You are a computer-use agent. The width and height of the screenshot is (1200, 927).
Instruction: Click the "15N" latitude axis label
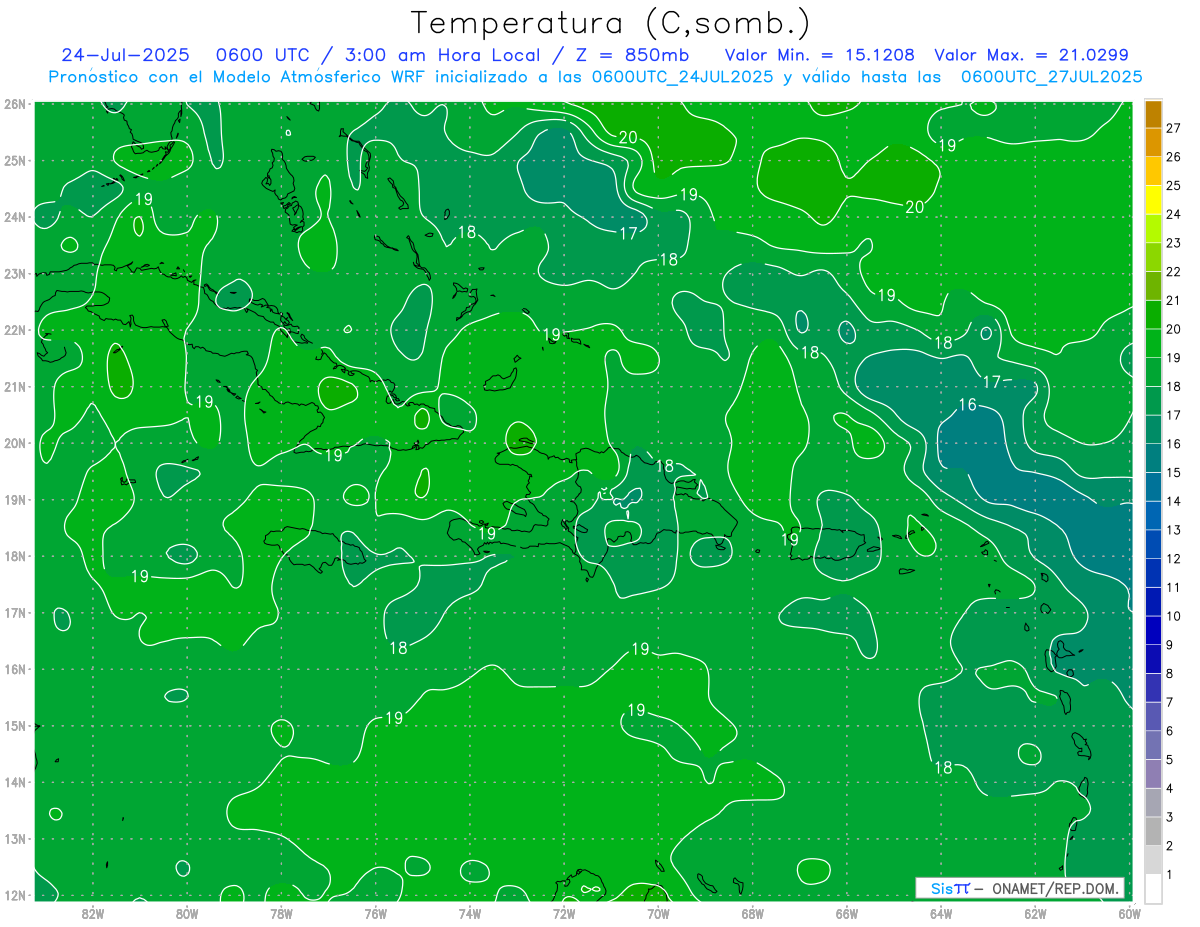click(x=15, y=725)
